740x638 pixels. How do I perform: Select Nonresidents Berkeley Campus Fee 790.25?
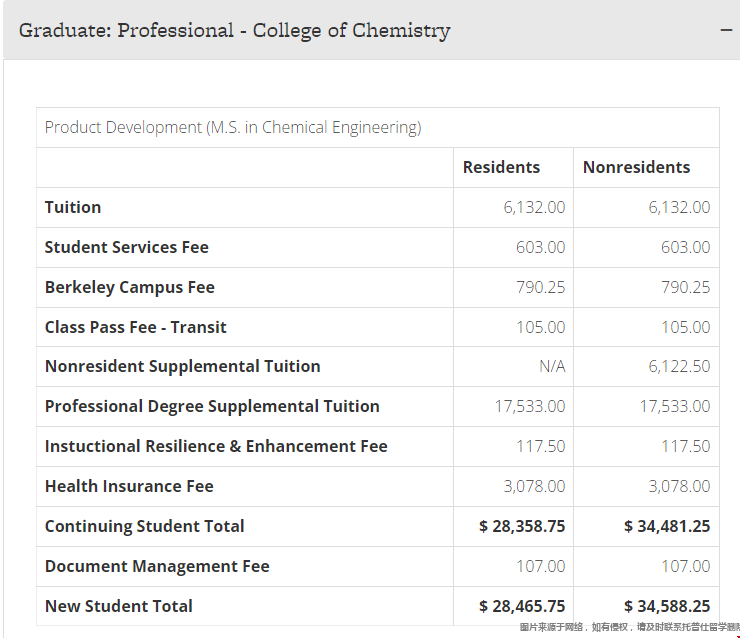coord(685,287)
